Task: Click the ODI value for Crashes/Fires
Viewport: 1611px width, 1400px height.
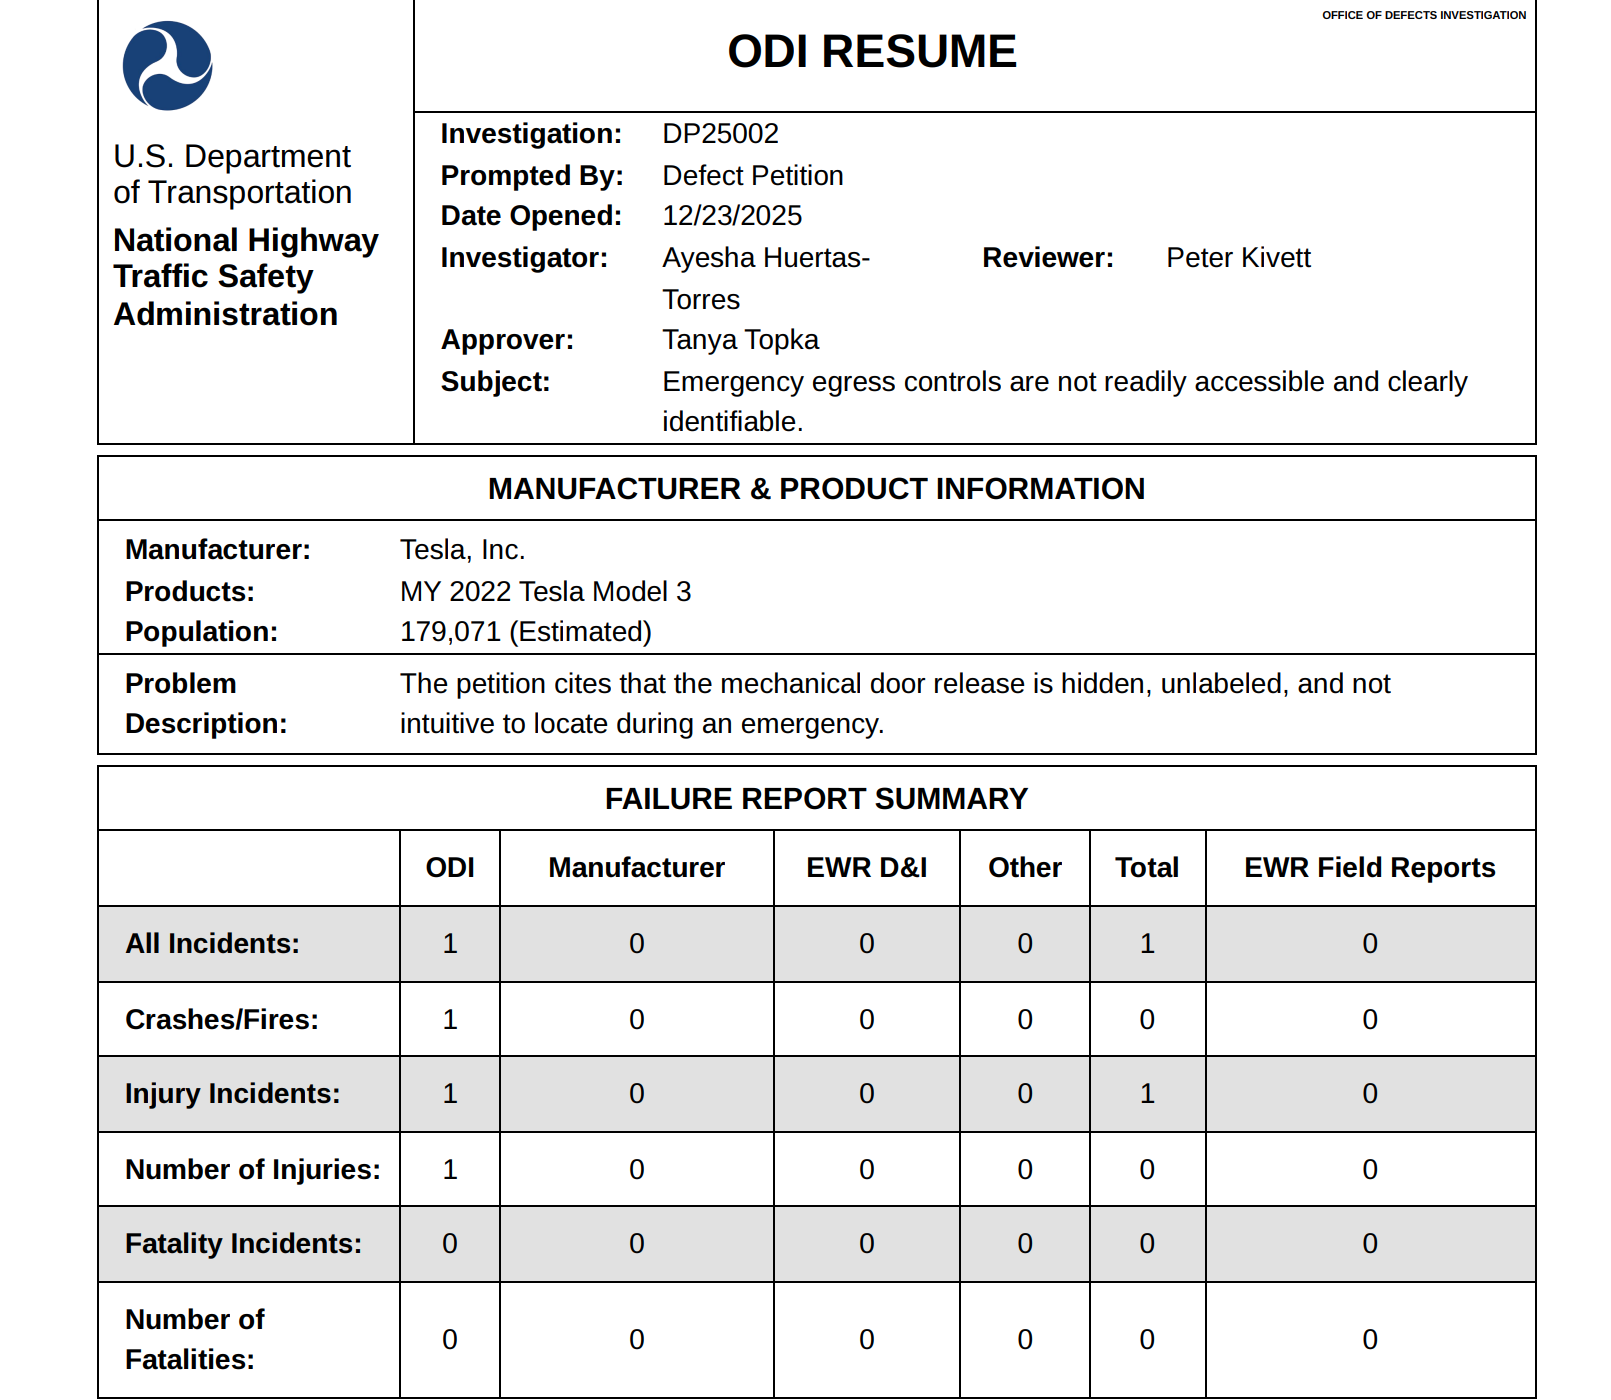Action: click(x=450, y=1020)
